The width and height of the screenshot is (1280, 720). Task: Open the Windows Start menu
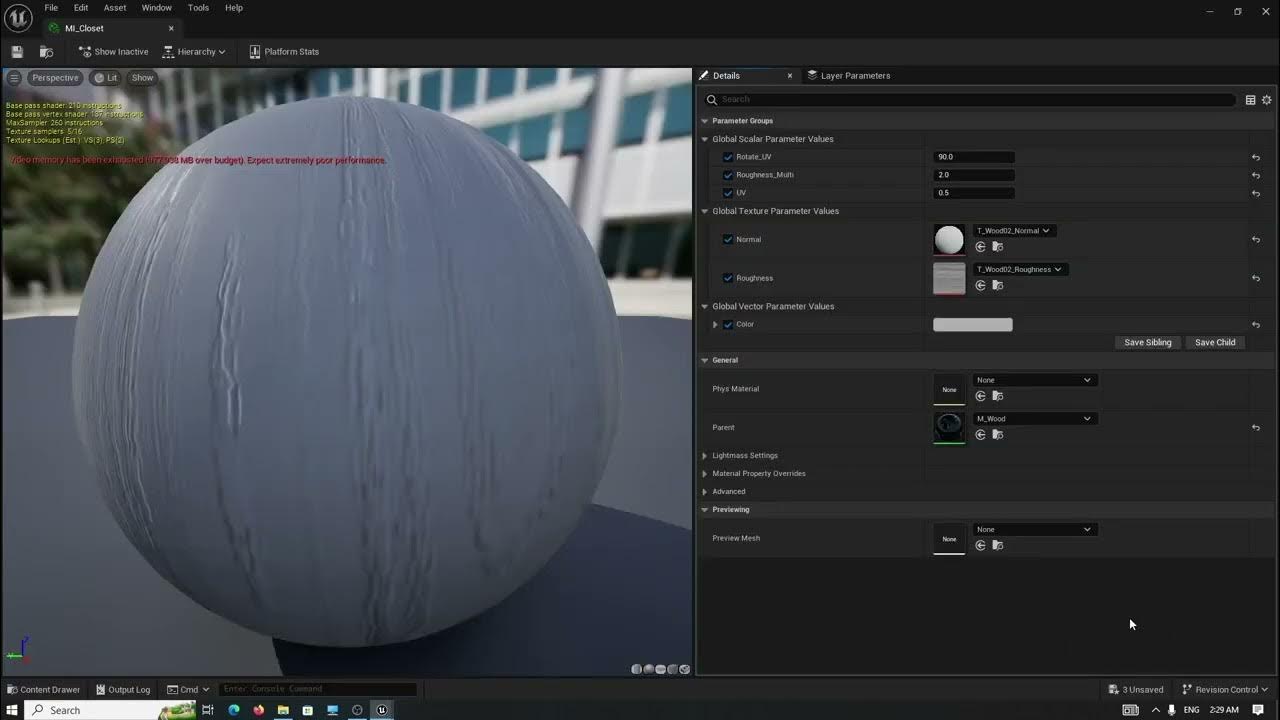tap(12, 710)
